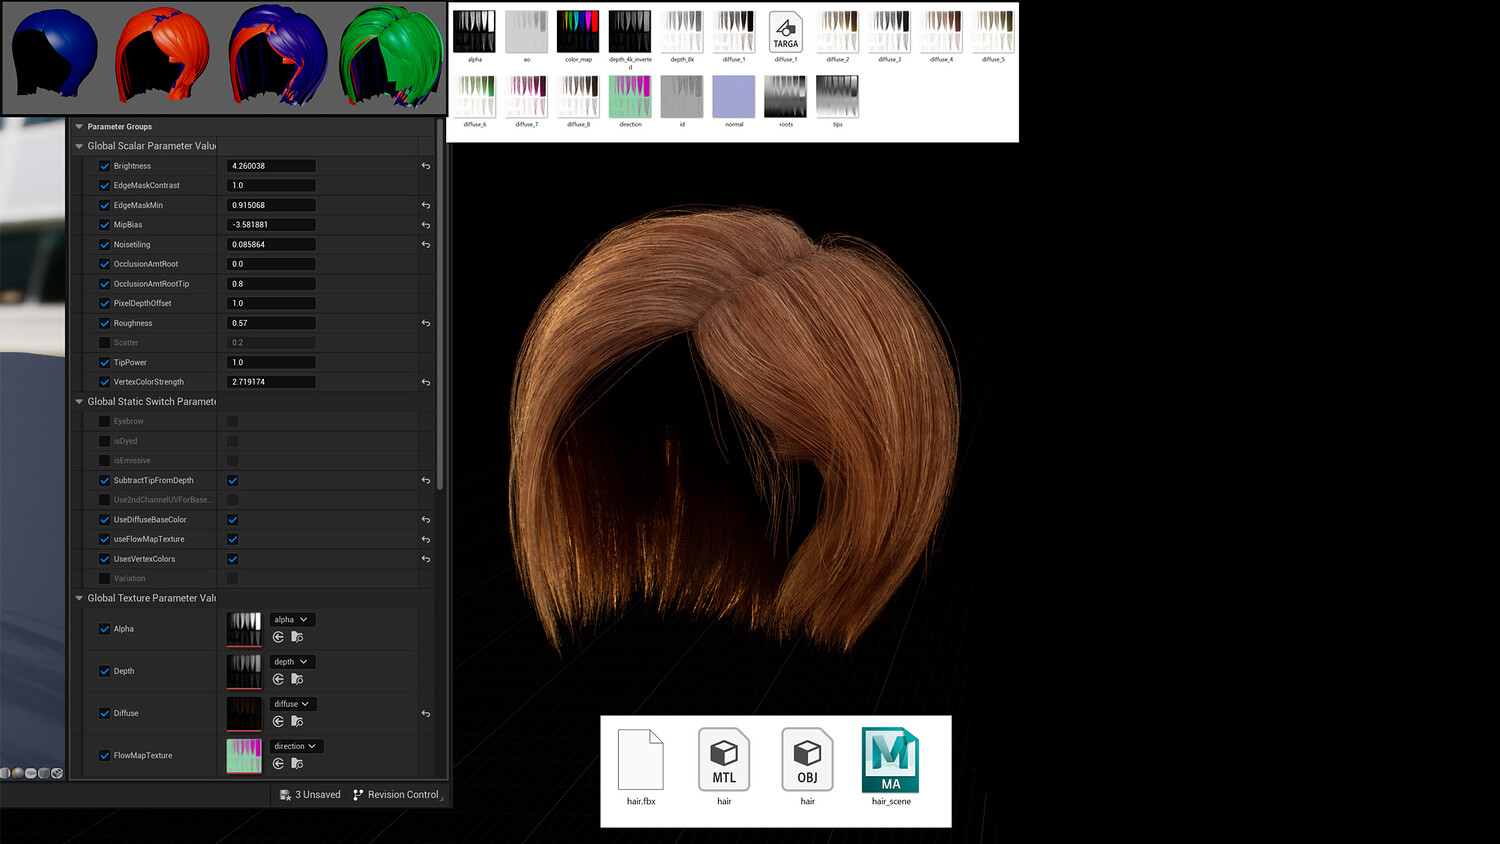Toggle the UseDiffuseBaseColor value checkbox
The image size is (1500, 844).
pyautogui.click(x=233, y=520)
